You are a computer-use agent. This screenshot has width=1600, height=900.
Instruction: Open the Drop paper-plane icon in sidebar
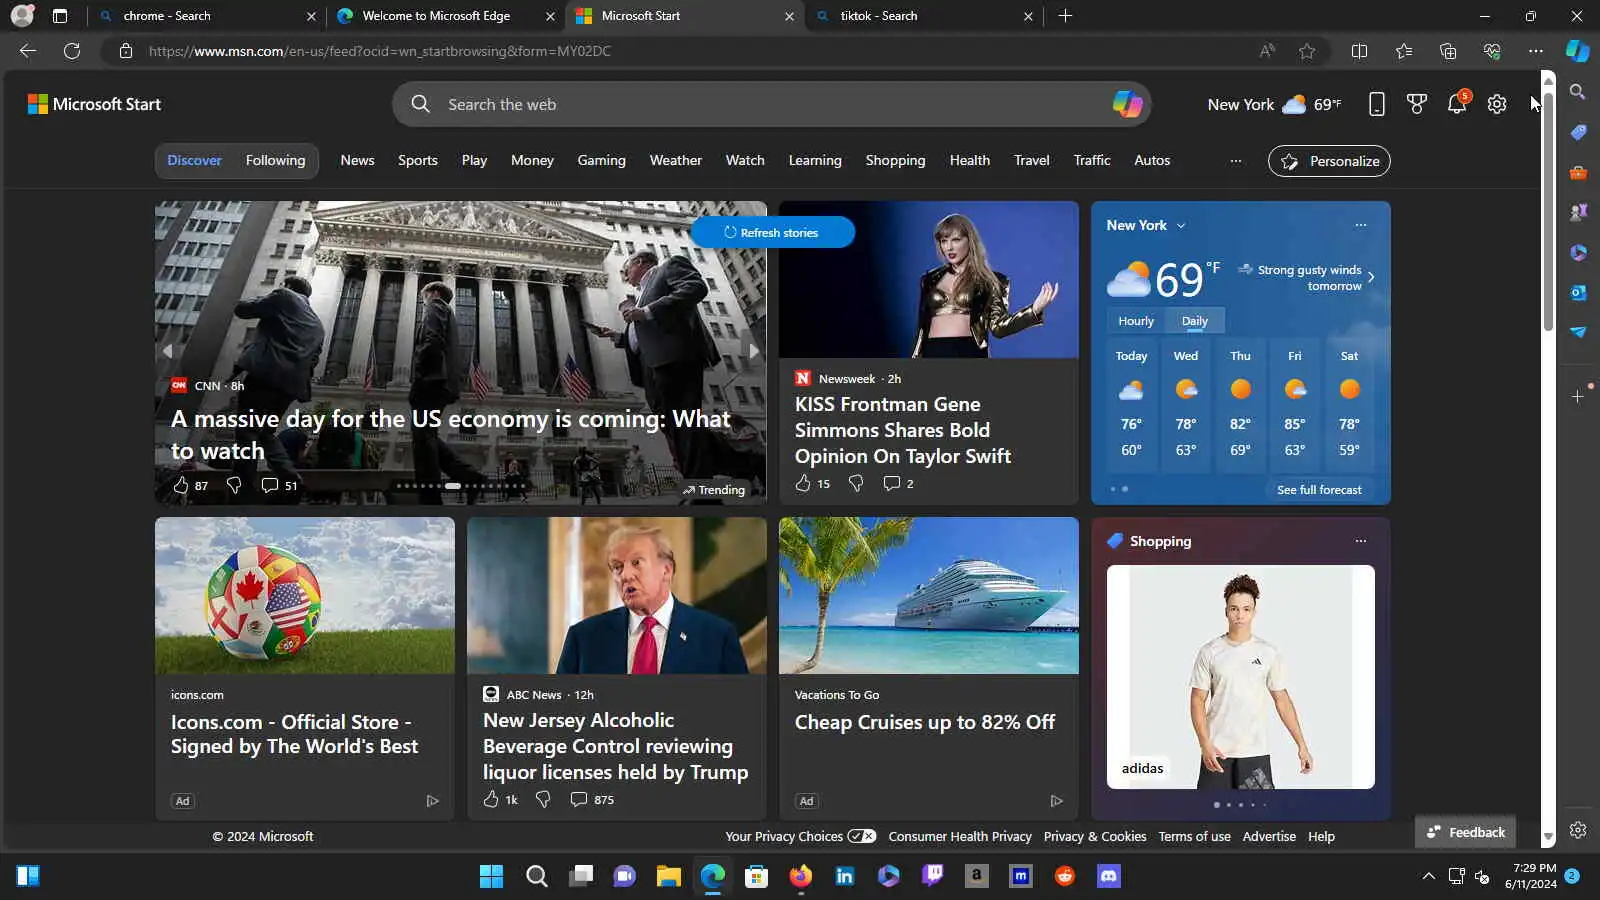(x=1578, y=332)
